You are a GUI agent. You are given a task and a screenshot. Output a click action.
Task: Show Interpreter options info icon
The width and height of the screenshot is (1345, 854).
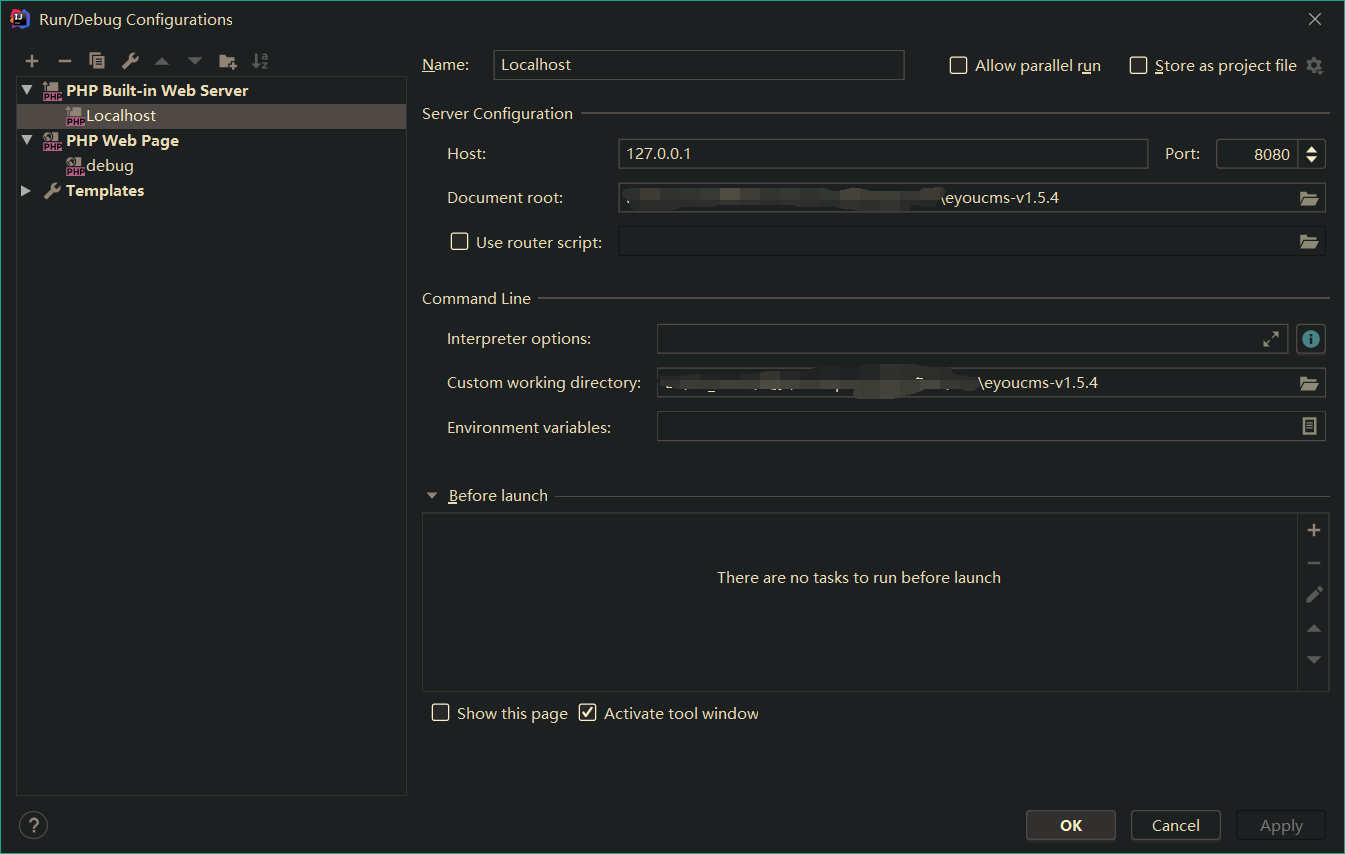click(1311, 339)
